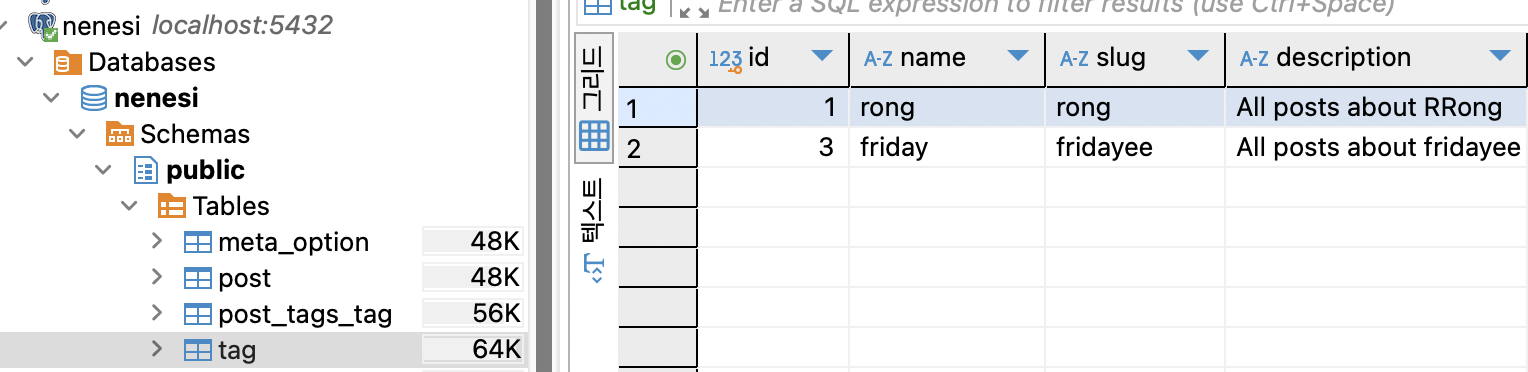
Task: Open the description column filter dropdown
Action: click(x=1499, y=58)
